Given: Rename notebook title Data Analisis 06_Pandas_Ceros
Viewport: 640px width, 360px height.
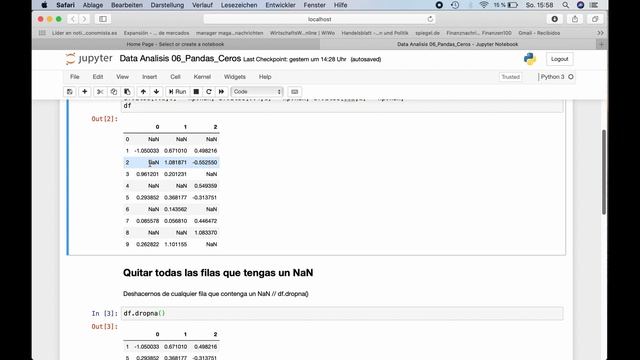Looking at the screenshot, I should click(x=180, y=59).
